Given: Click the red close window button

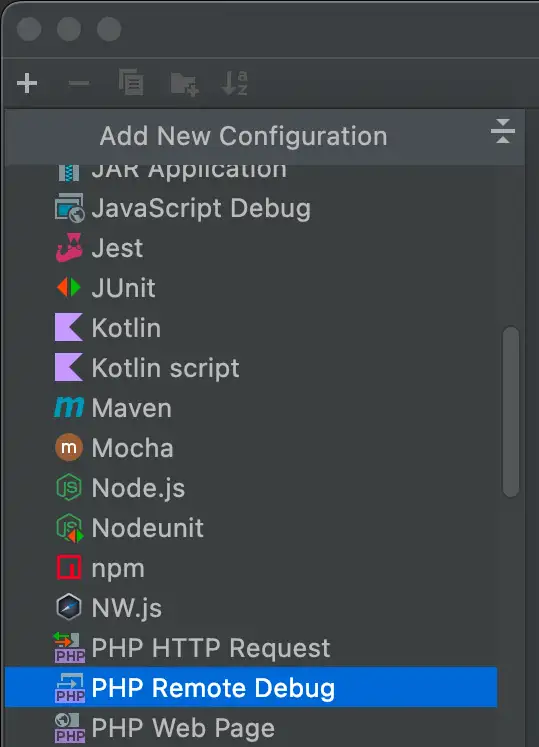Looking at the screenshot, I should 29,29.
